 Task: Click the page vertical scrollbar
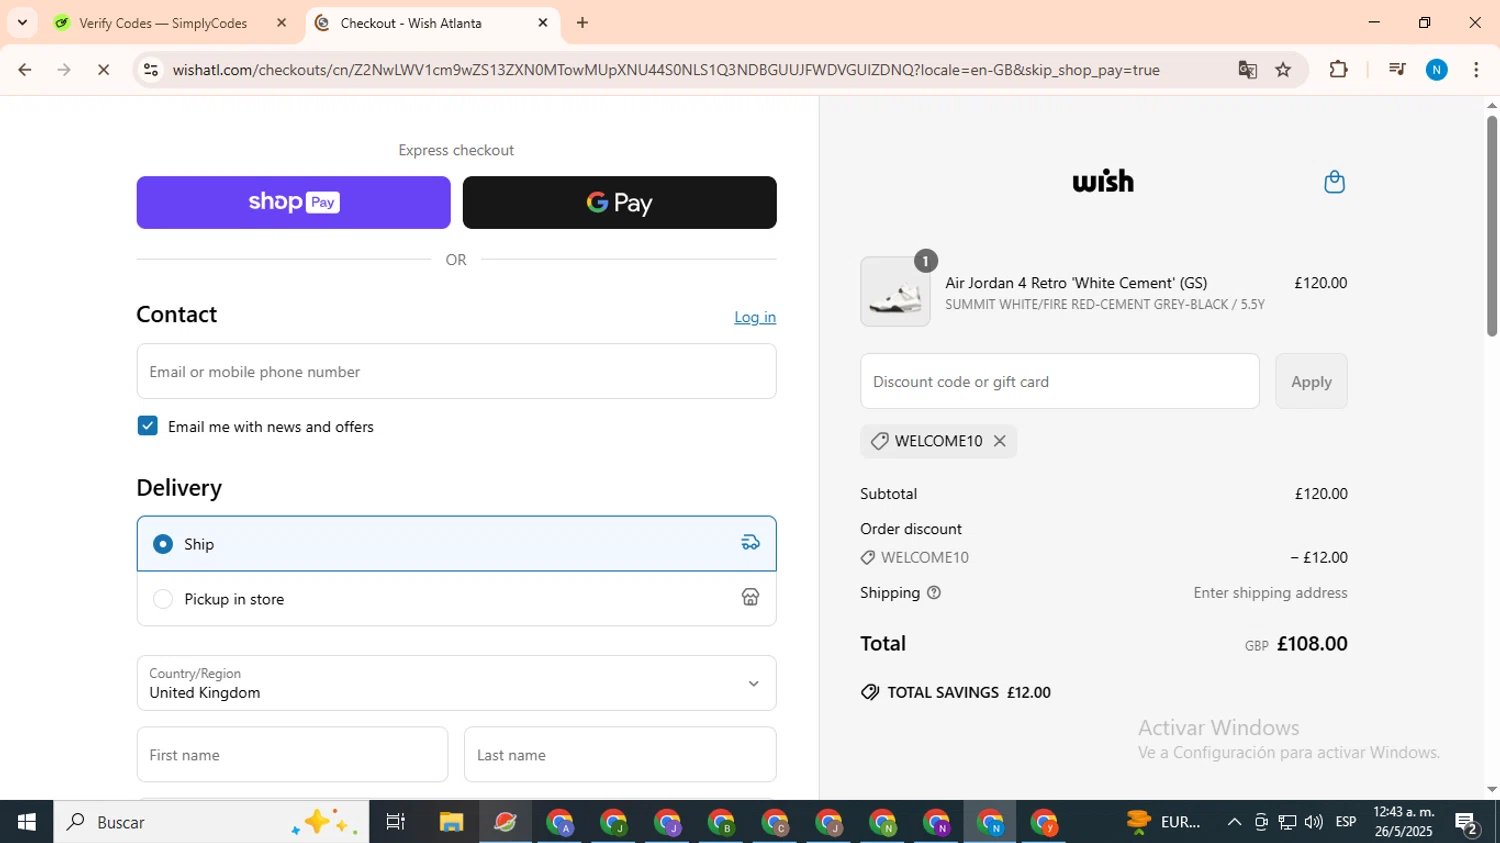pyautogui.click(x=1491, y=226)
